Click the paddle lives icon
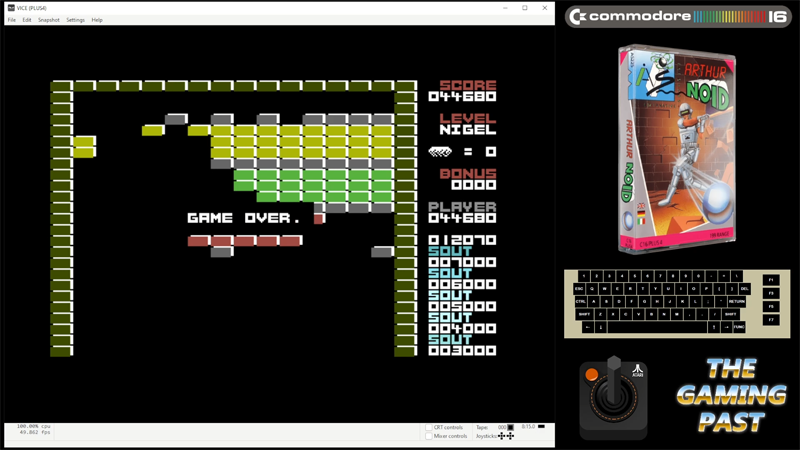The width and height of the screenshot is (800, 450). coord(440,152)
